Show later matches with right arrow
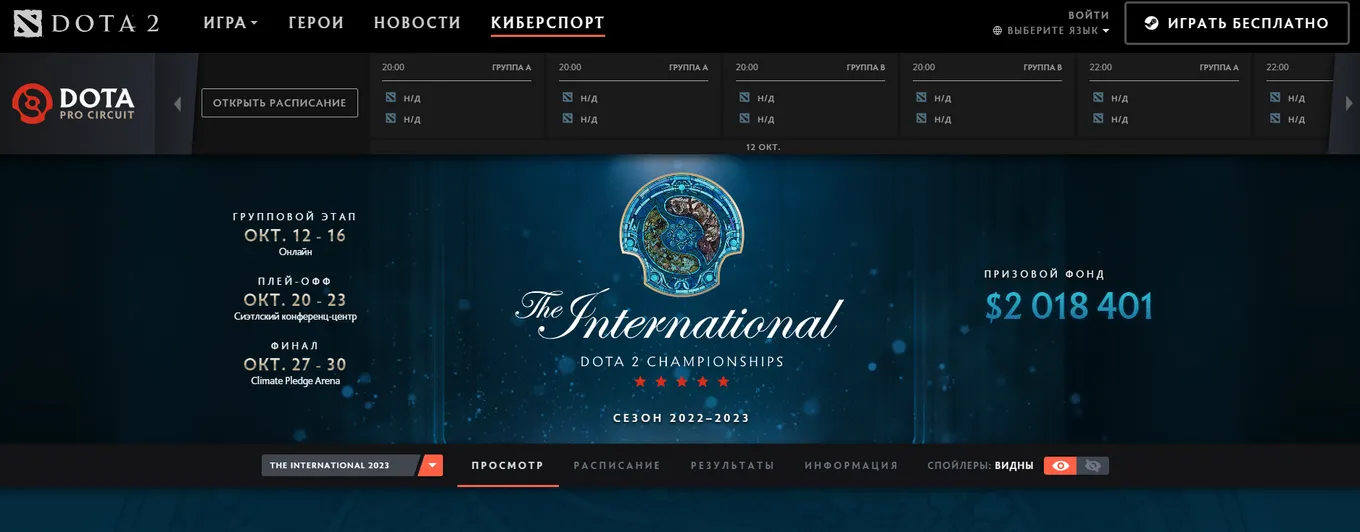Screen dimensions: 1360x532 1348,103
